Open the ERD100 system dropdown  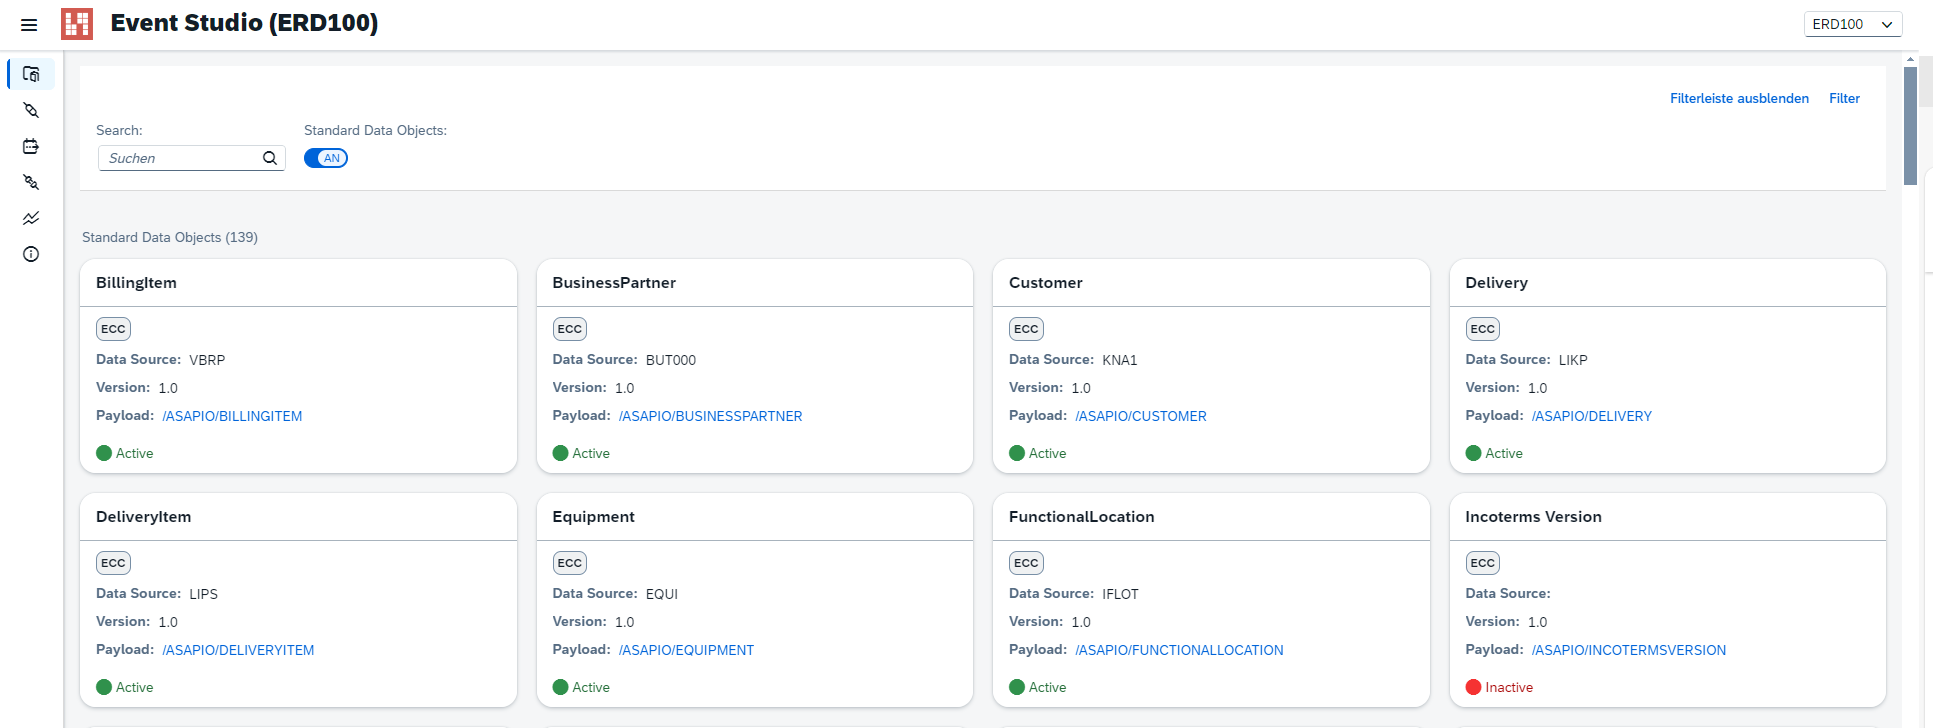coord(1853,24)
